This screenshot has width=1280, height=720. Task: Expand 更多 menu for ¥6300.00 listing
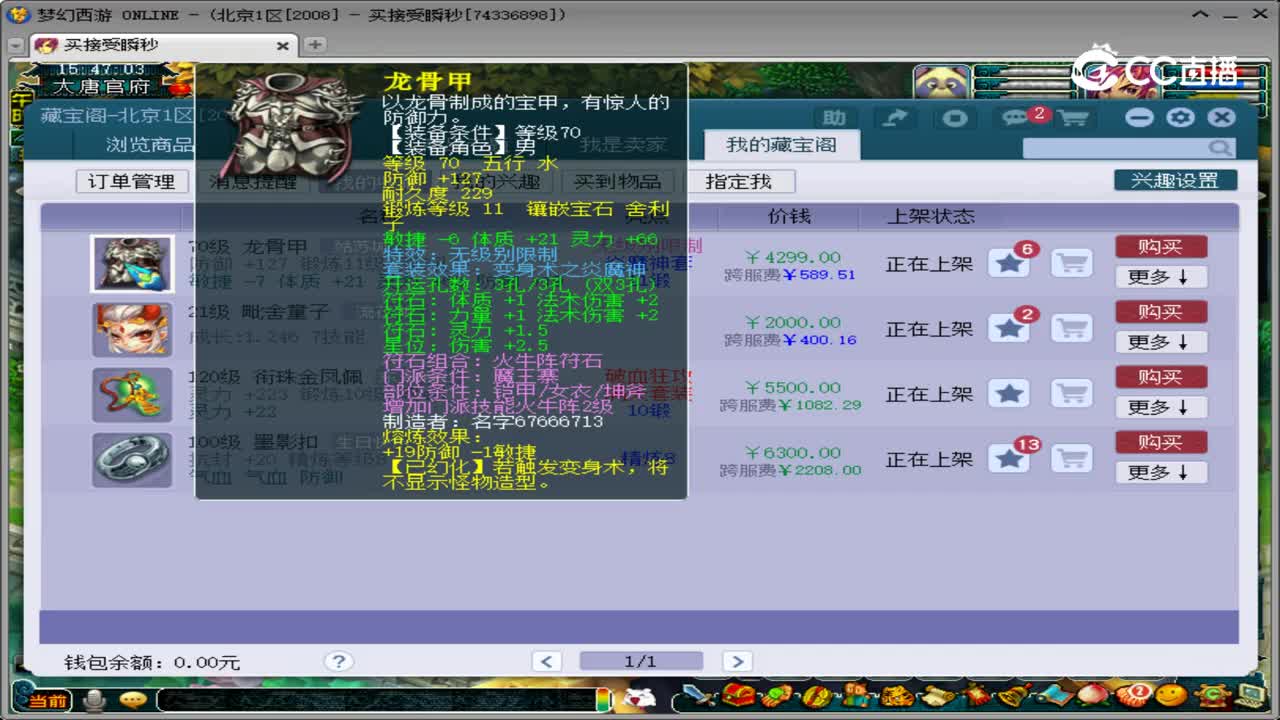(x=1160, y=472)
